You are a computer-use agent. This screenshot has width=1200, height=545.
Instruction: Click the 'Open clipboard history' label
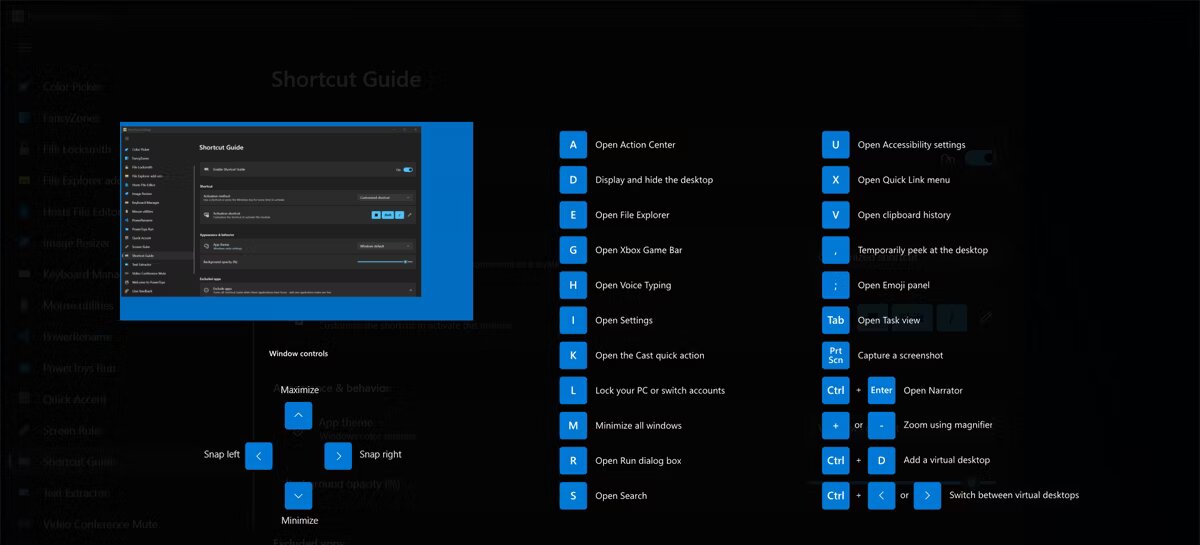(904, 215)
